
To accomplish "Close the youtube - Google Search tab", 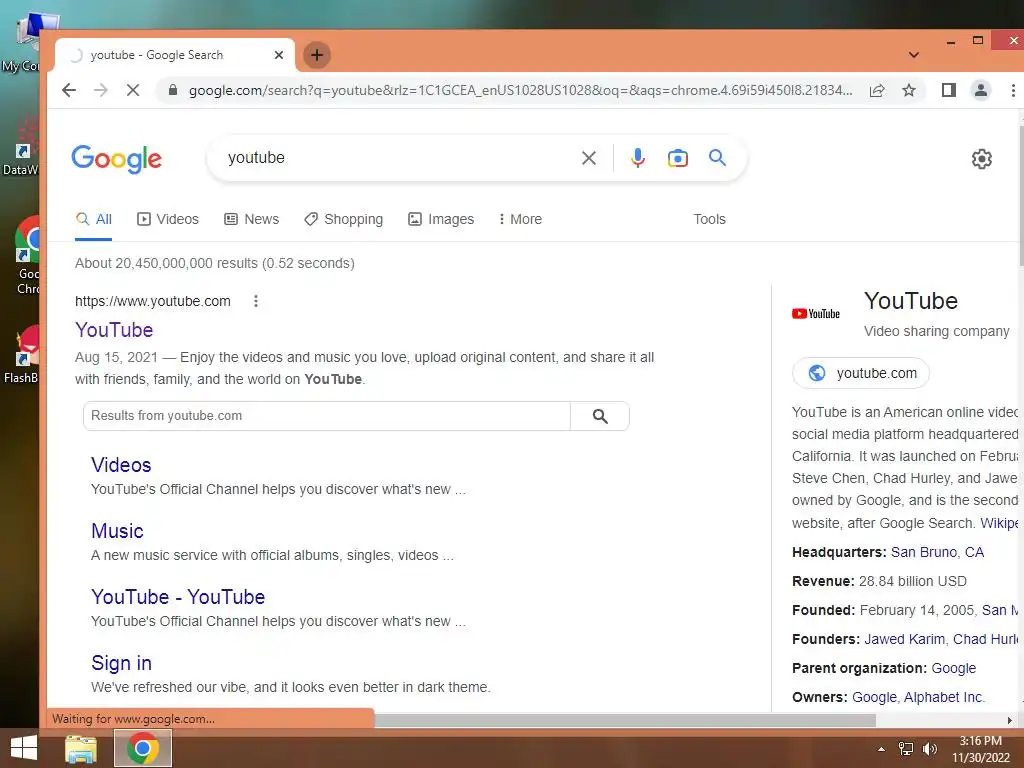I will point(279,55).
